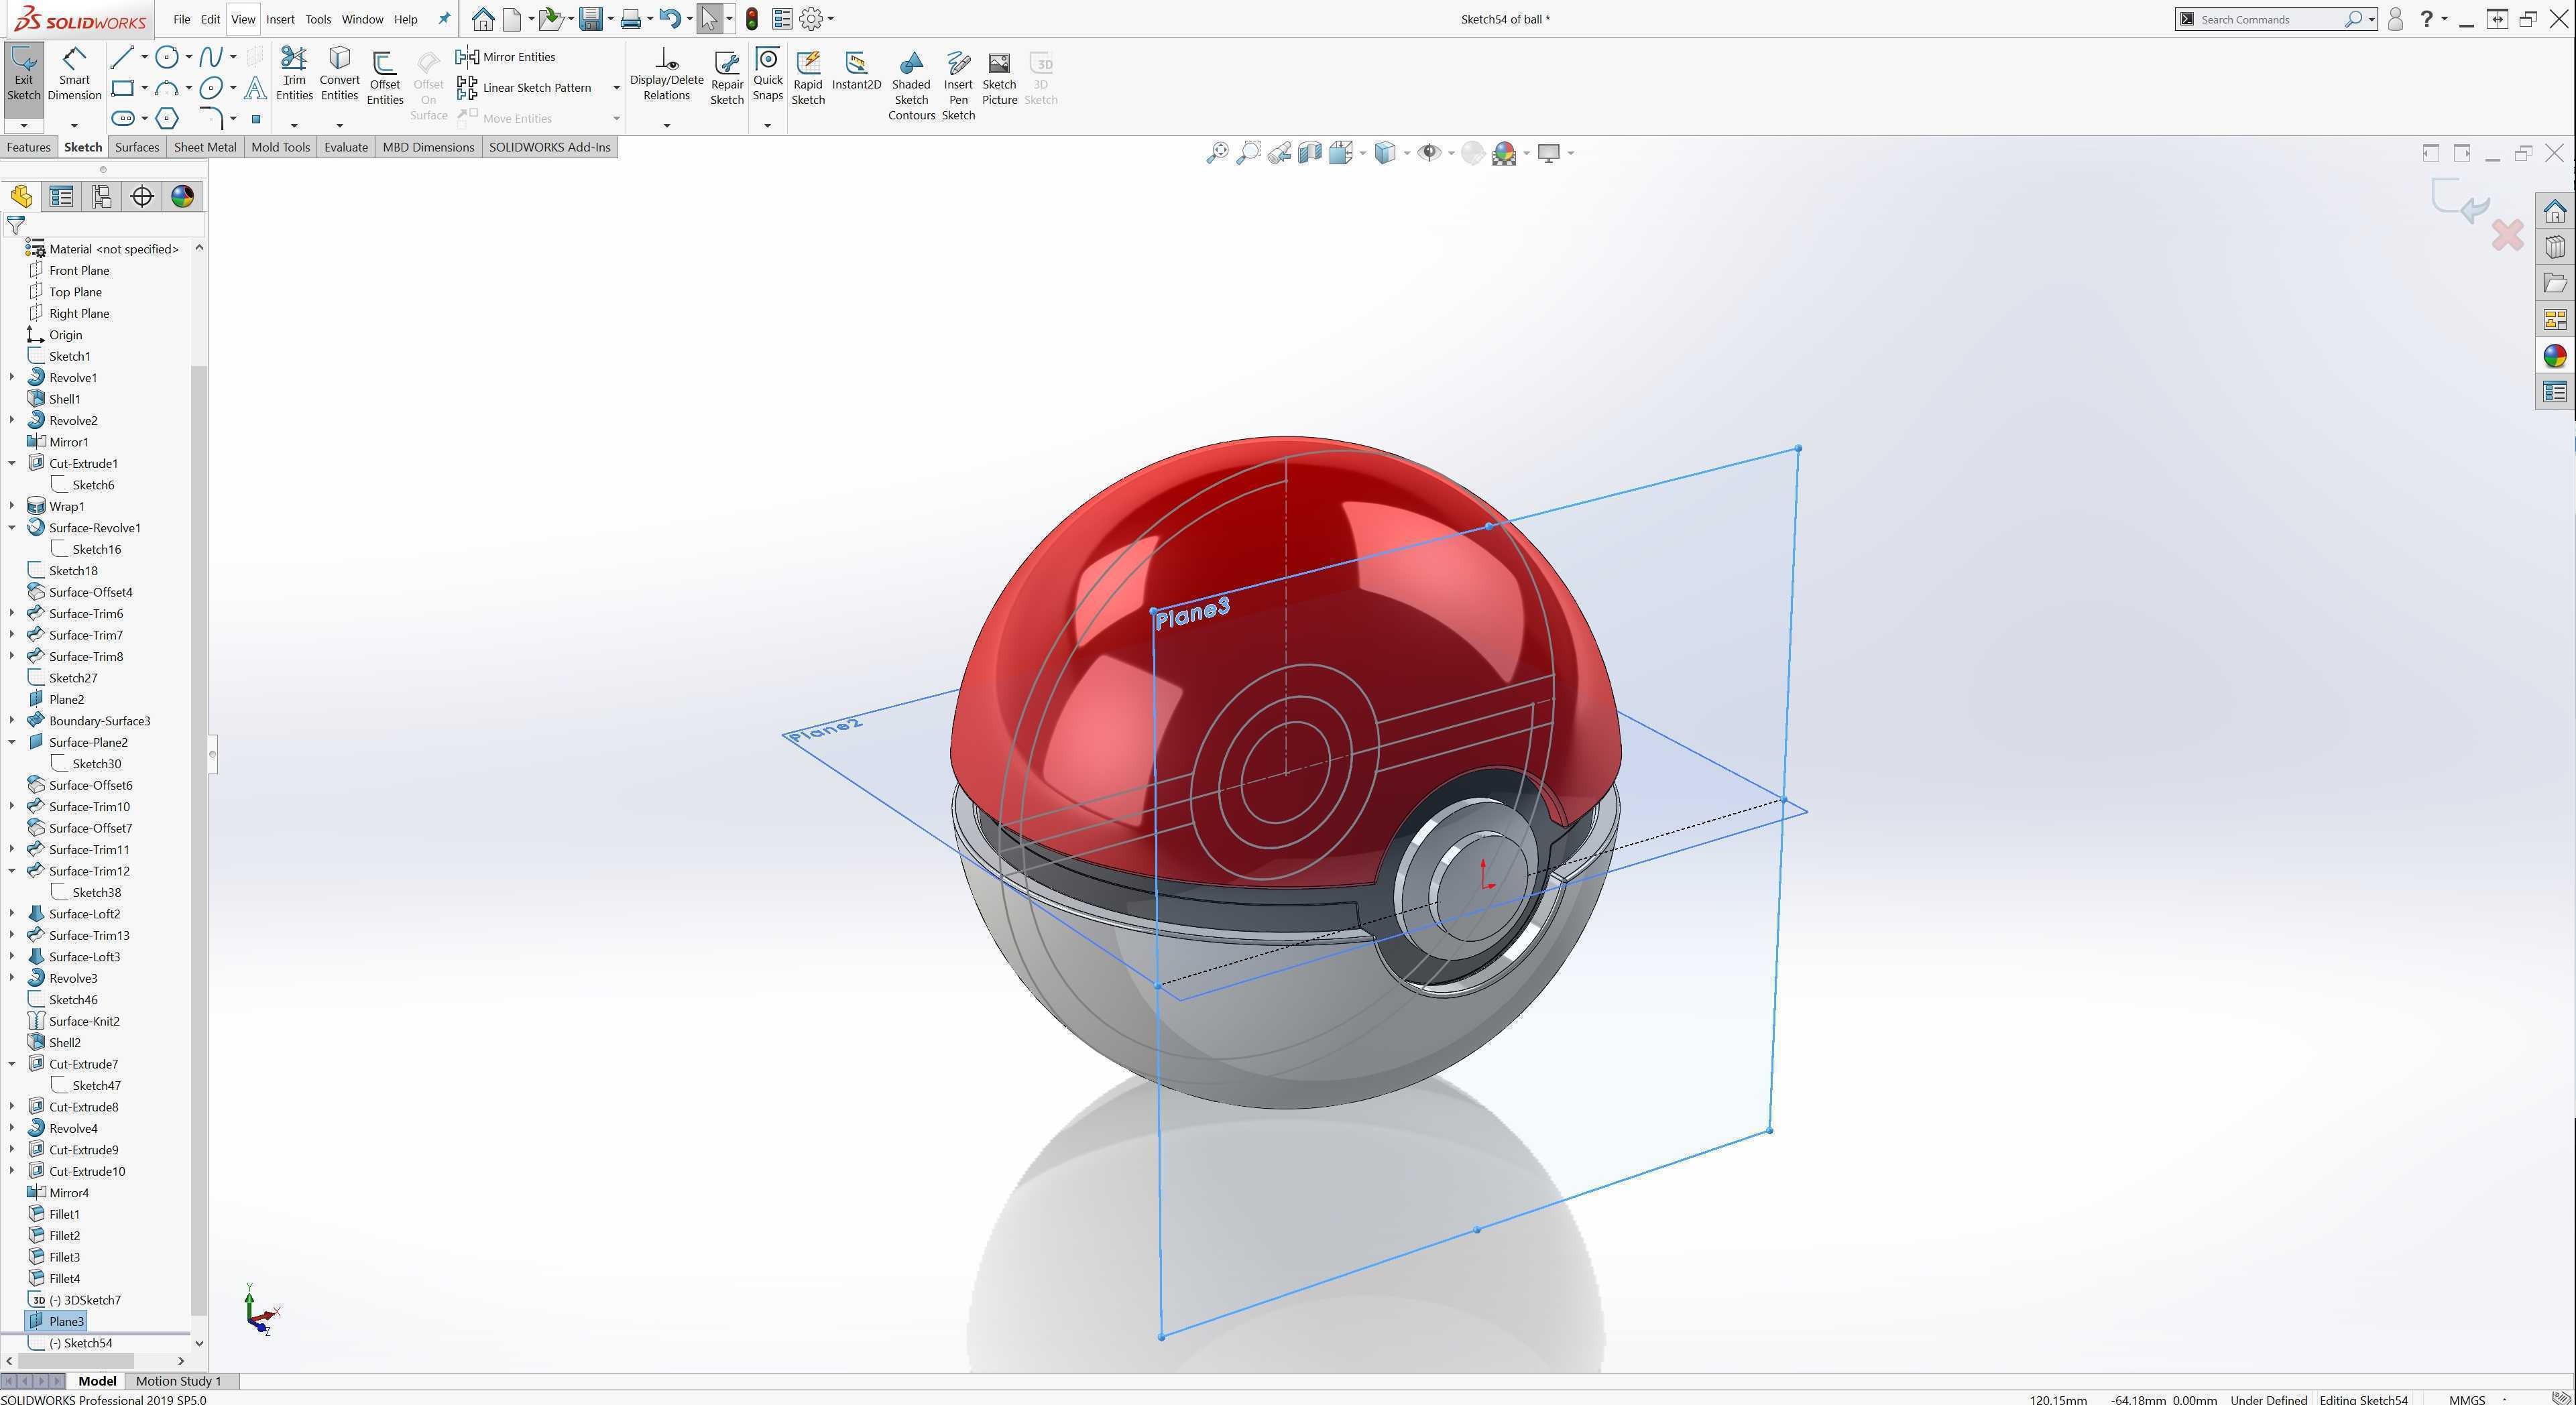Open the PropertyManager tab
Screen dimensions: 2576x1405
(x=61, y=196)
